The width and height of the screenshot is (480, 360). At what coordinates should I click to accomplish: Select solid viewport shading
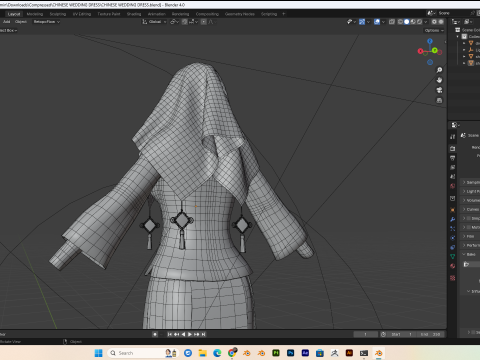point(407,22)
